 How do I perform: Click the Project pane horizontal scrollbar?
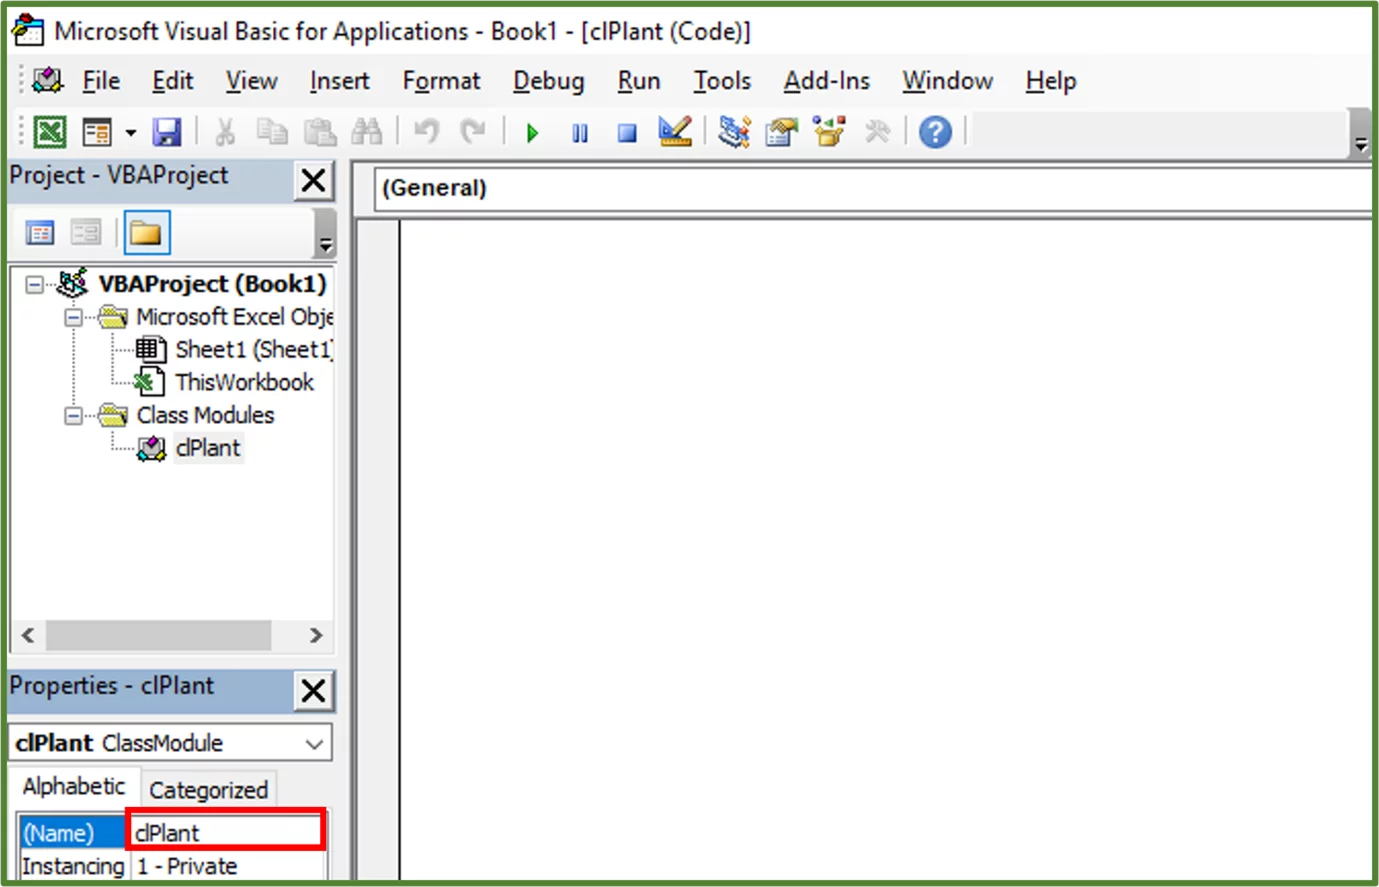tap(158, 636)
